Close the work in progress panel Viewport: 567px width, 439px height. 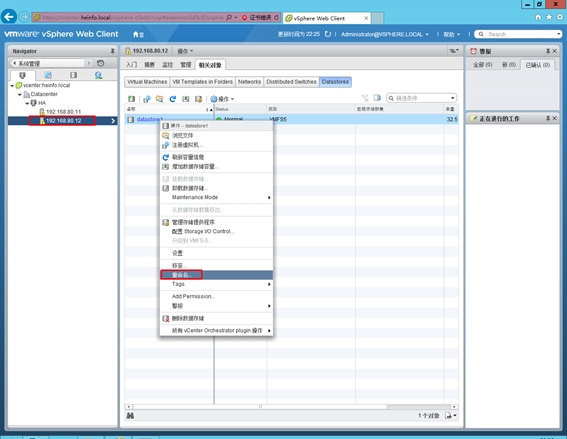[555, 118]
